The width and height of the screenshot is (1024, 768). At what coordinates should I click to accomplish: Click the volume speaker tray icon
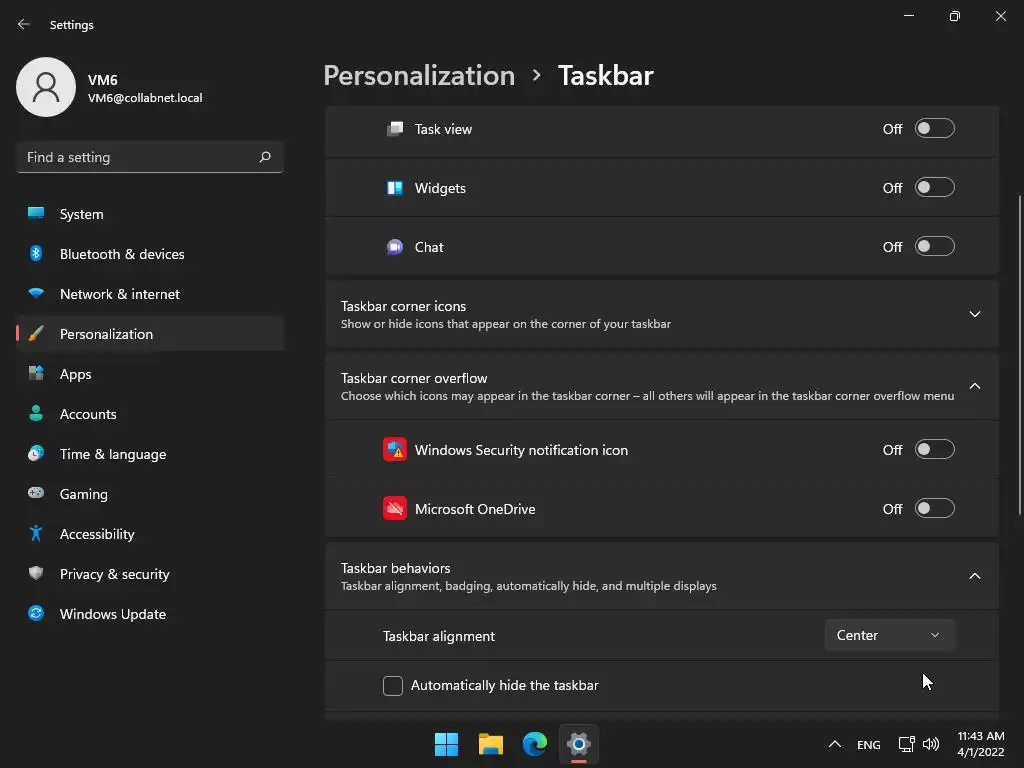pyautogui.click(x=931, y=744)
